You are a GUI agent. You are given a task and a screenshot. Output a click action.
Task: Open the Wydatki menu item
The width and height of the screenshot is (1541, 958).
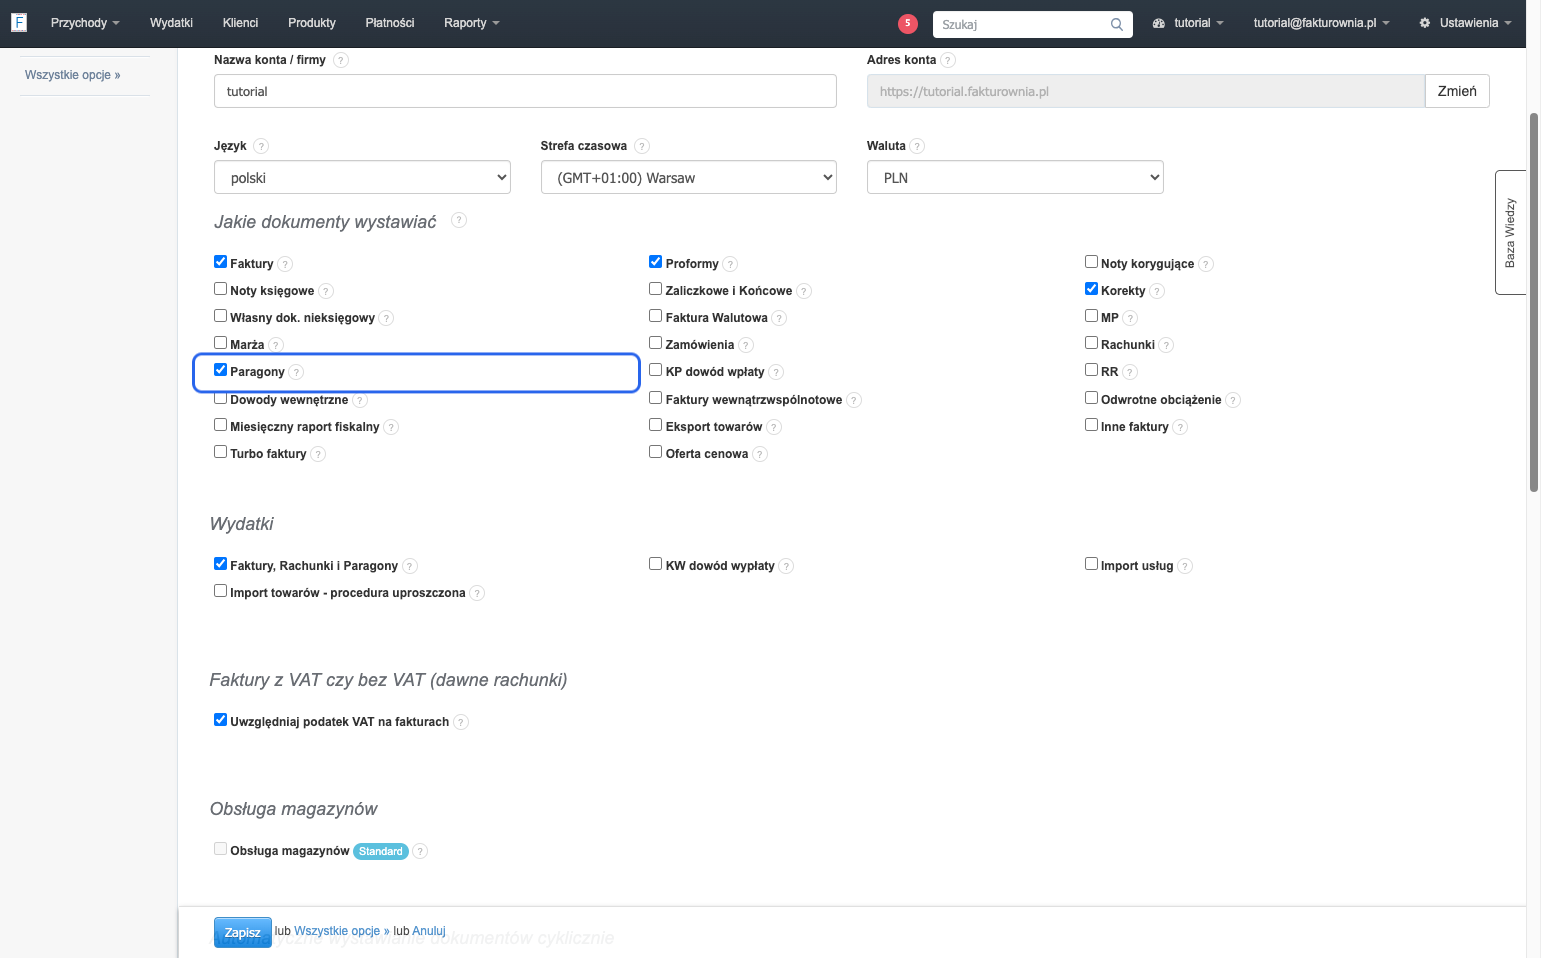171,23
